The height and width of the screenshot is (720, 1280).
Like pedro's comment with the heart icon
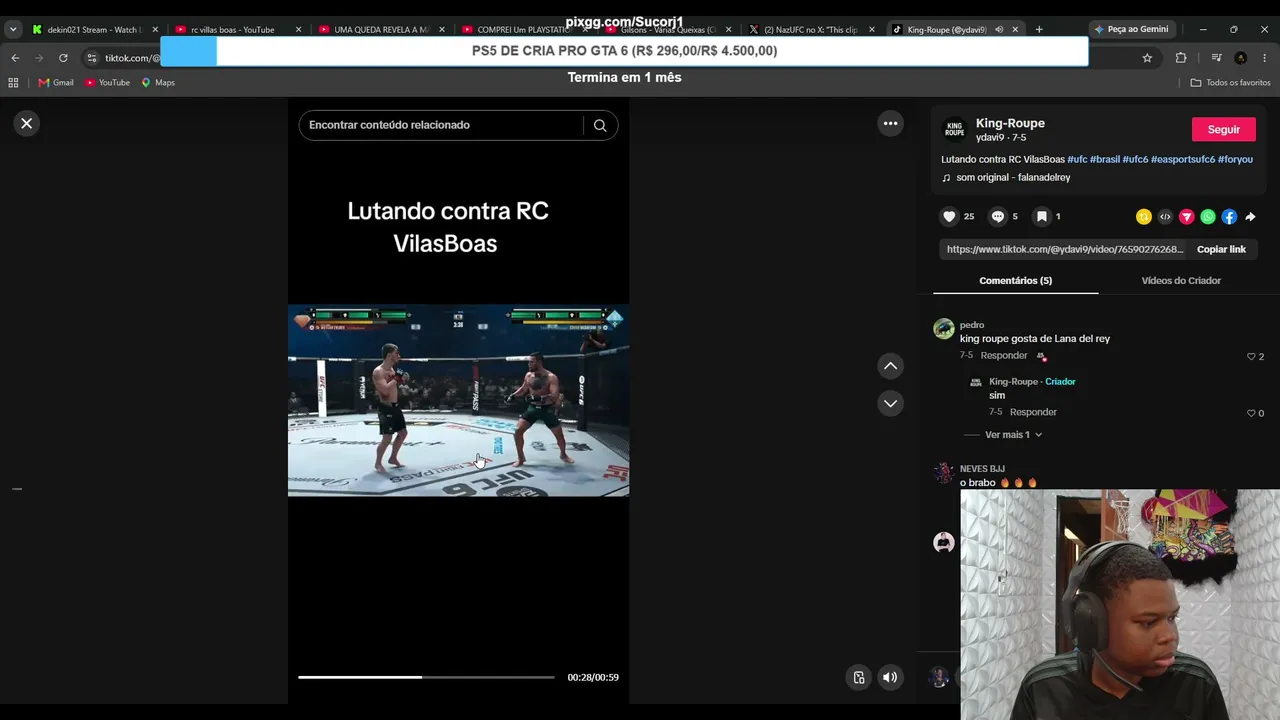coord(1251,356)
